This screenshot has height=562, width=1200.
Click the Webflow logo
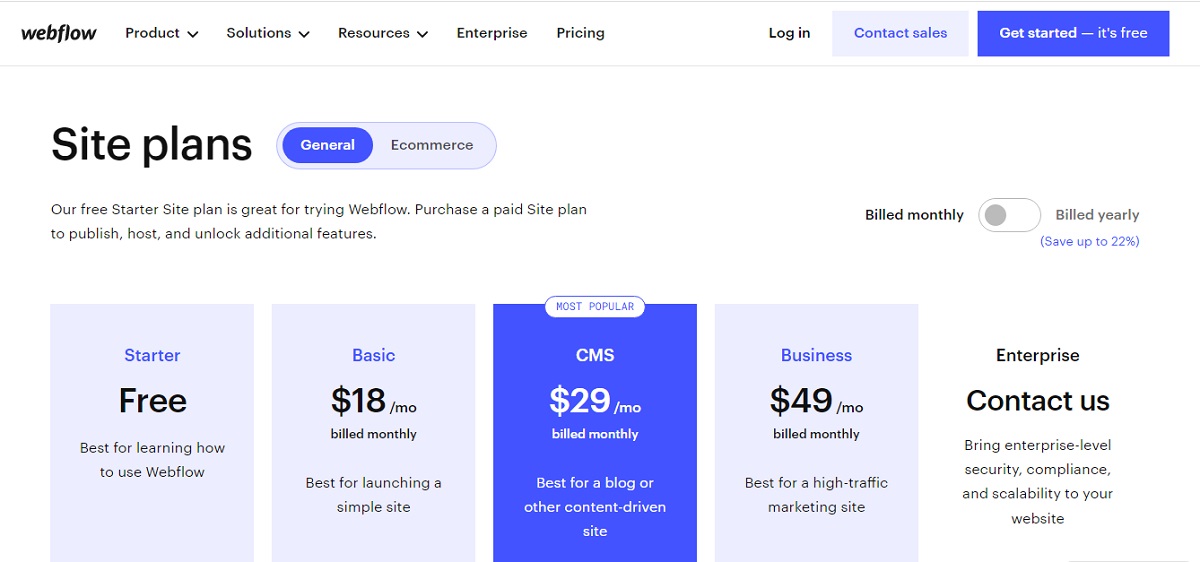(59, 33)
